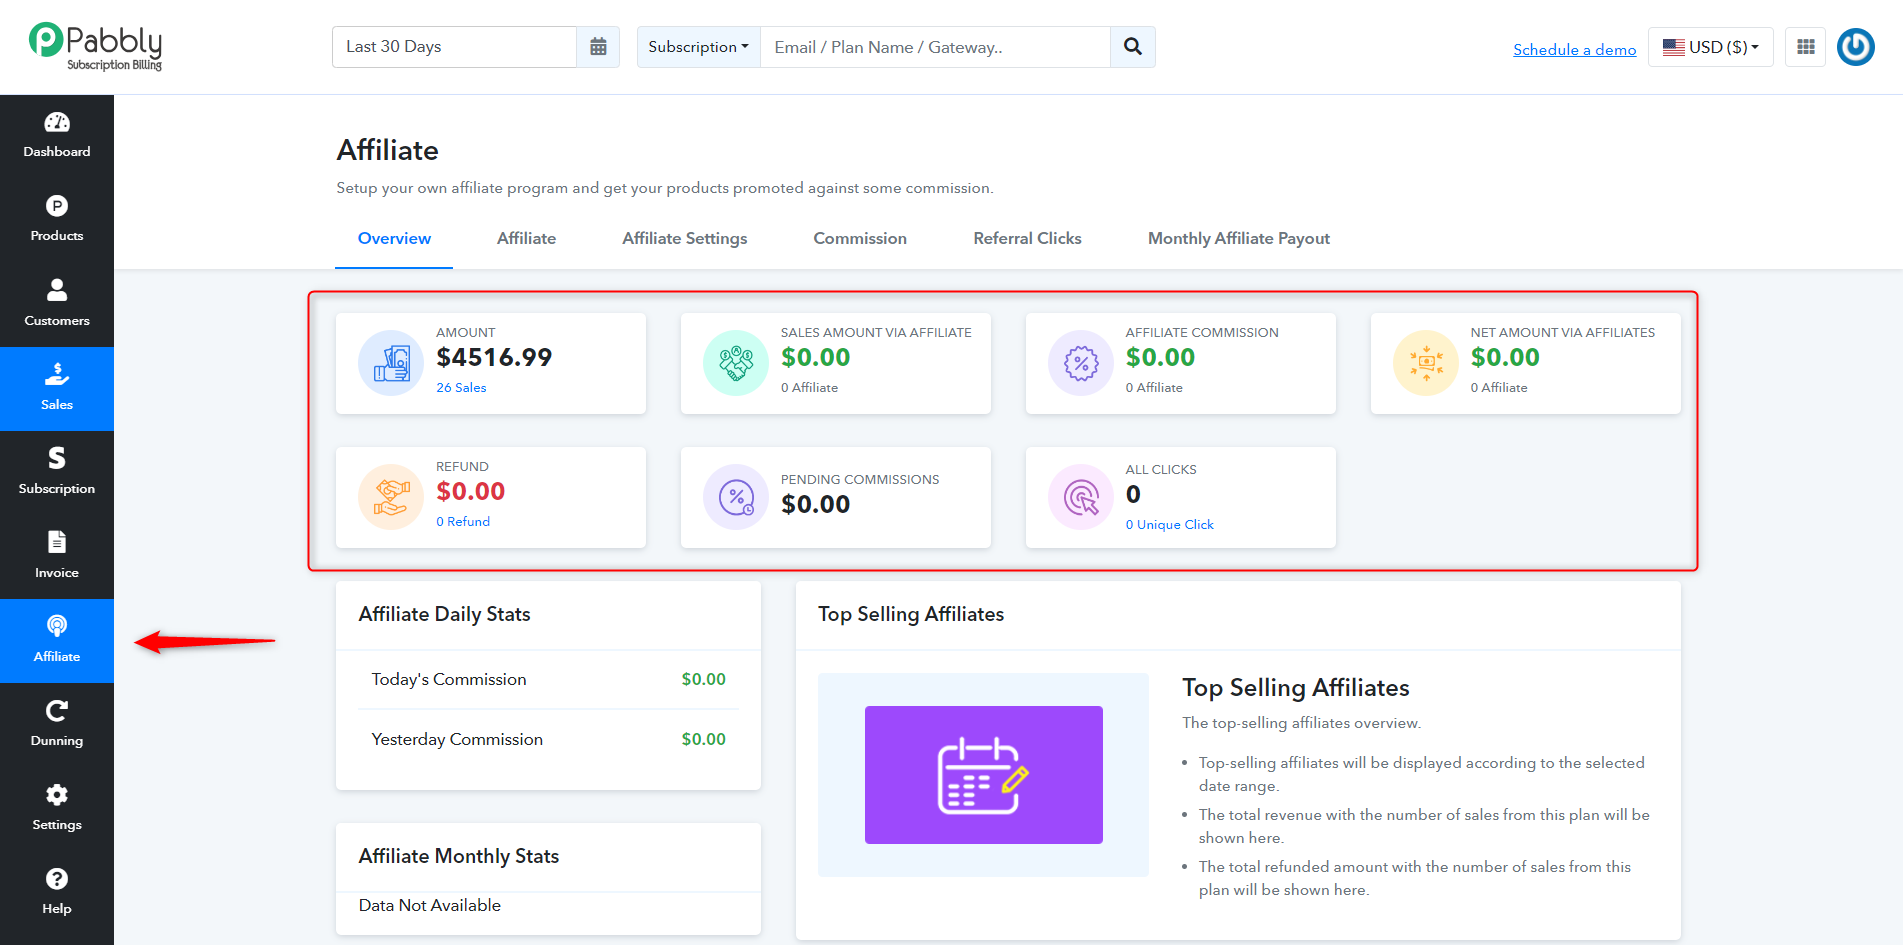Go to Products in sidebar
This screenshot has width=1903, height=945.
[x=57, y=220]
